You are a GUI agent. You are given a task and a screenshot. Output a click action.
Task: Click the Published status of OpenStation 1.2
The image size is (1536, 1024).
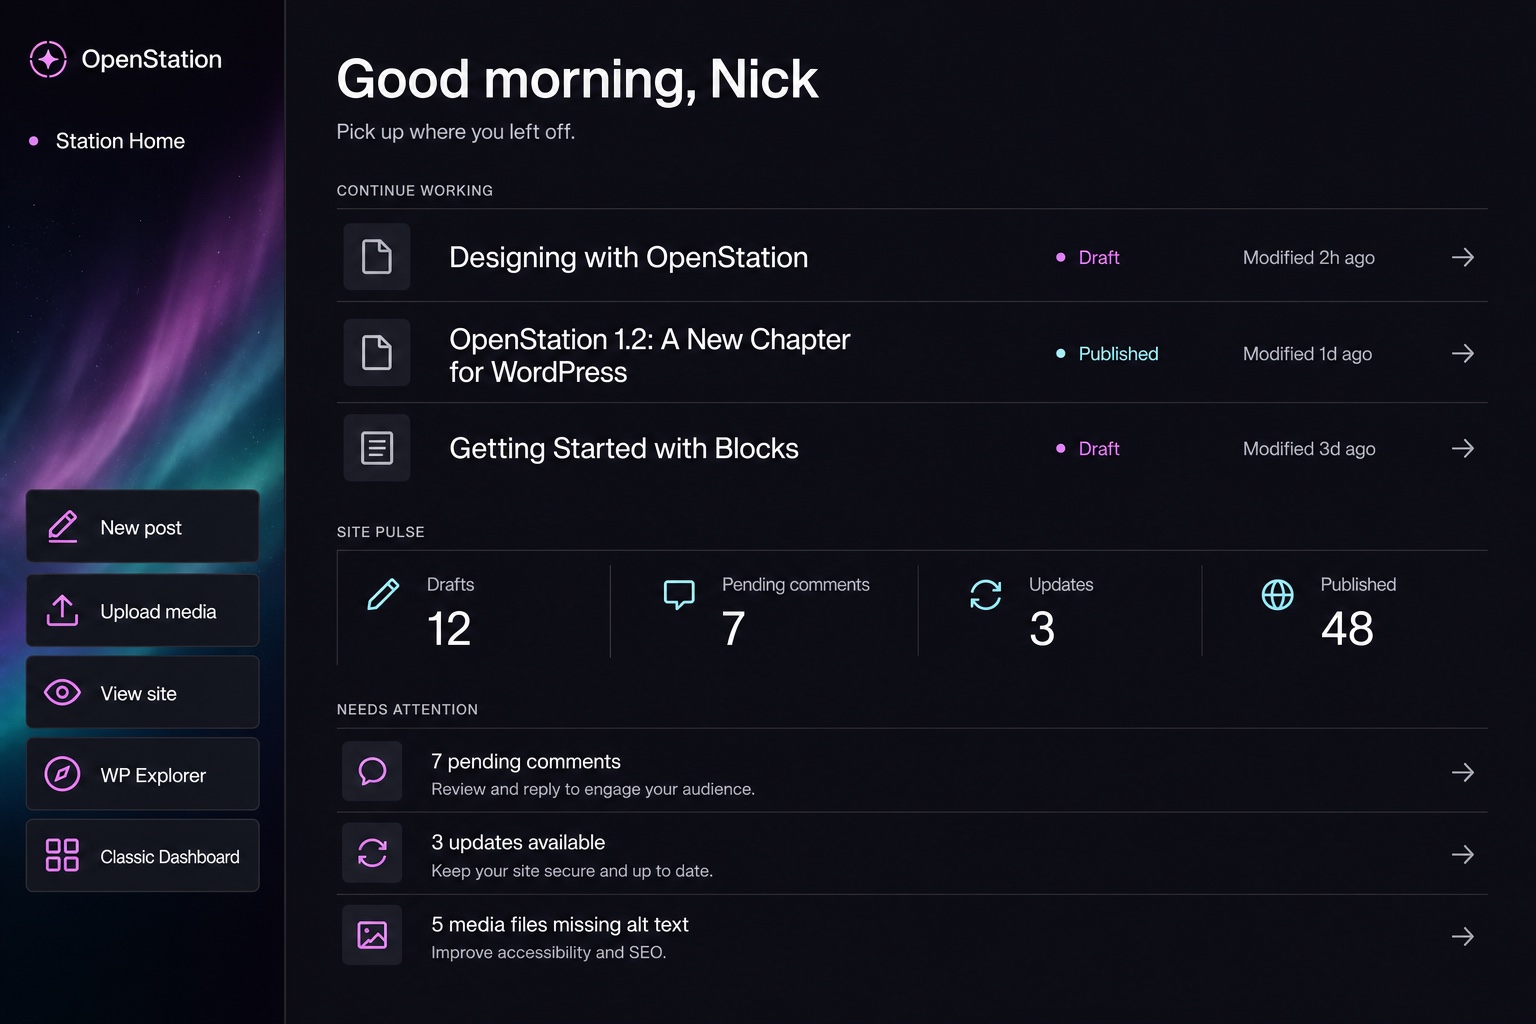(x=1107, y=353)
